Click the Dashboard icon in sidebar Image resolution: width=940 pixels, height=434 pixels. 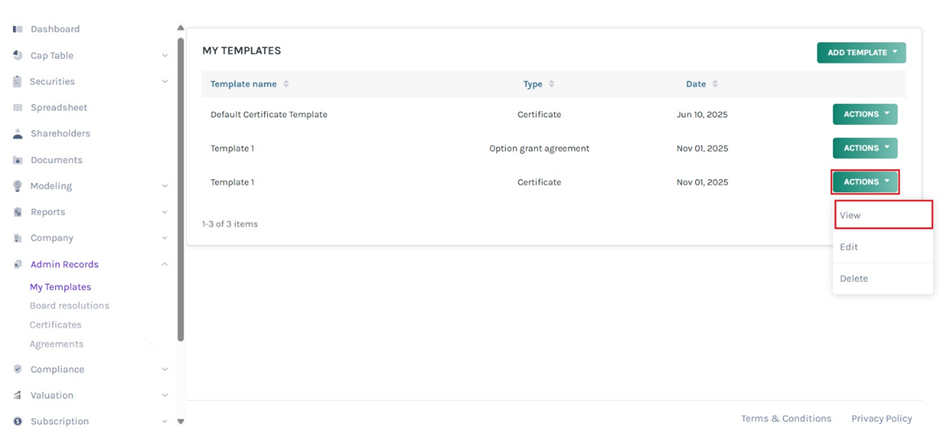[17, 29]
